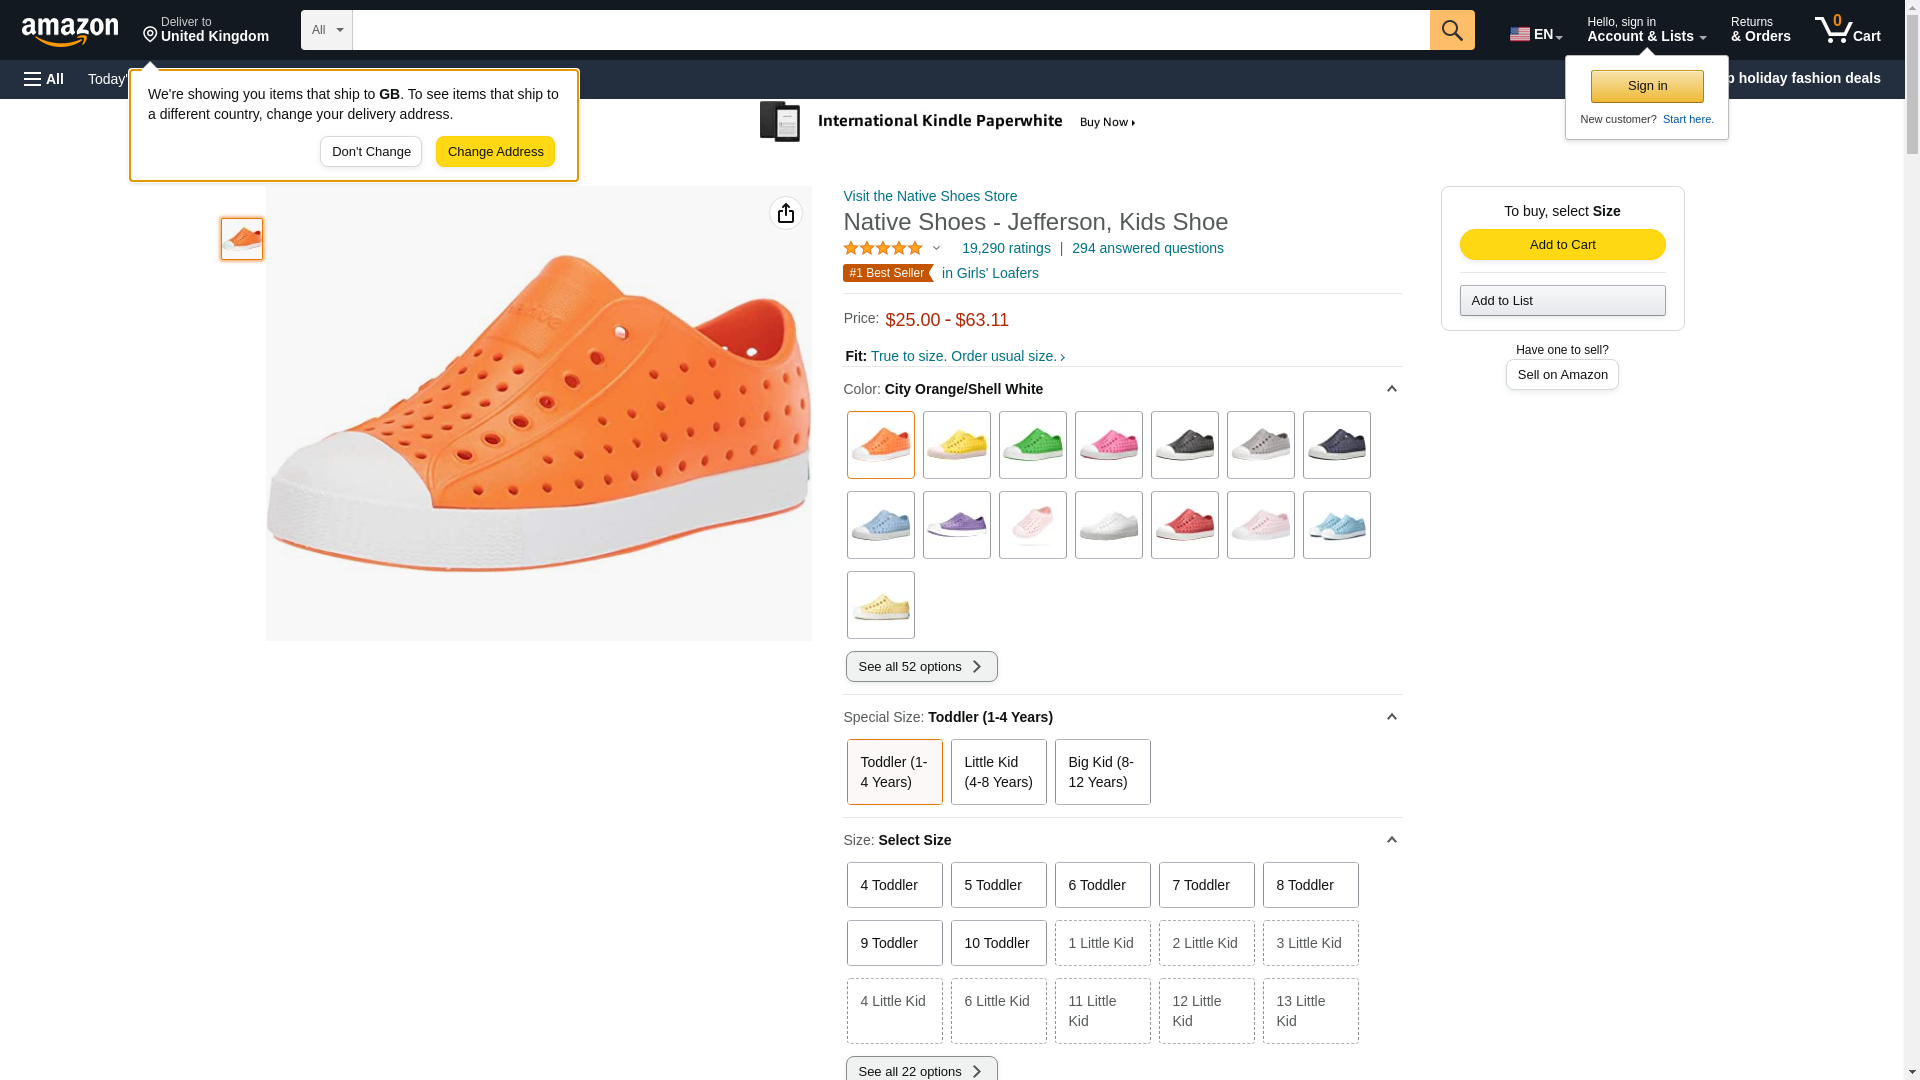Click the yellow Add to Cart button
1920x1080 pixels.
coord(1562,245)
